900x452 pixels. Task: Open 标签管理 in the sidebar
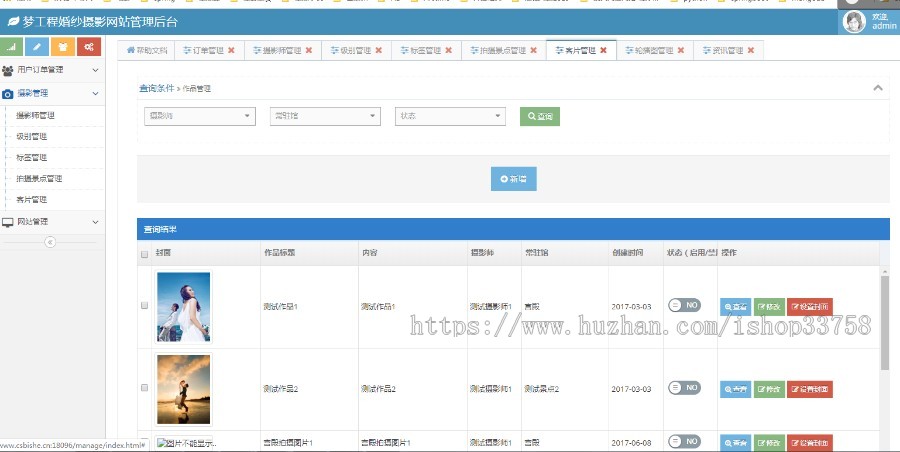32,157
